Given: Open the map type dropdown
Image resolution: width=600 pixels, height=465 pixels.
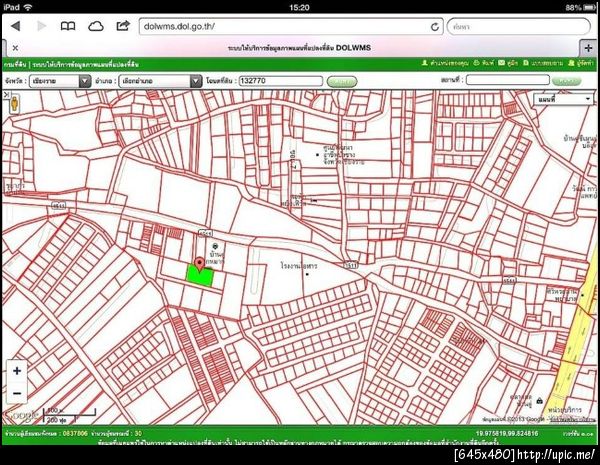Looking at the screenshot, I should [563, 100].
